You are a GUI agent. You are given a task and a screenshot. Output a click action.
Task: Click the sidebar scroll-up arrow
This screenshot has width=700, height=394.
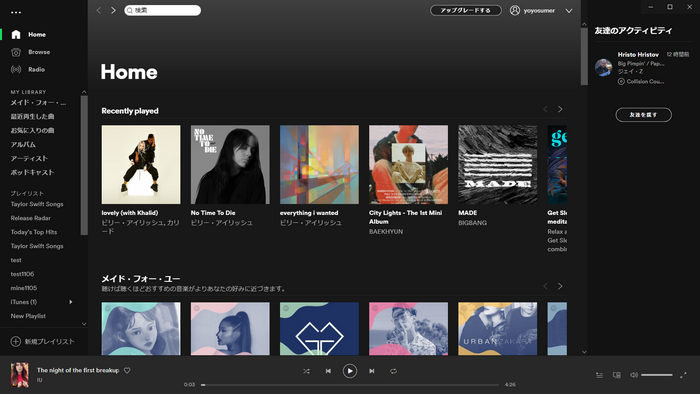point(84,92)
